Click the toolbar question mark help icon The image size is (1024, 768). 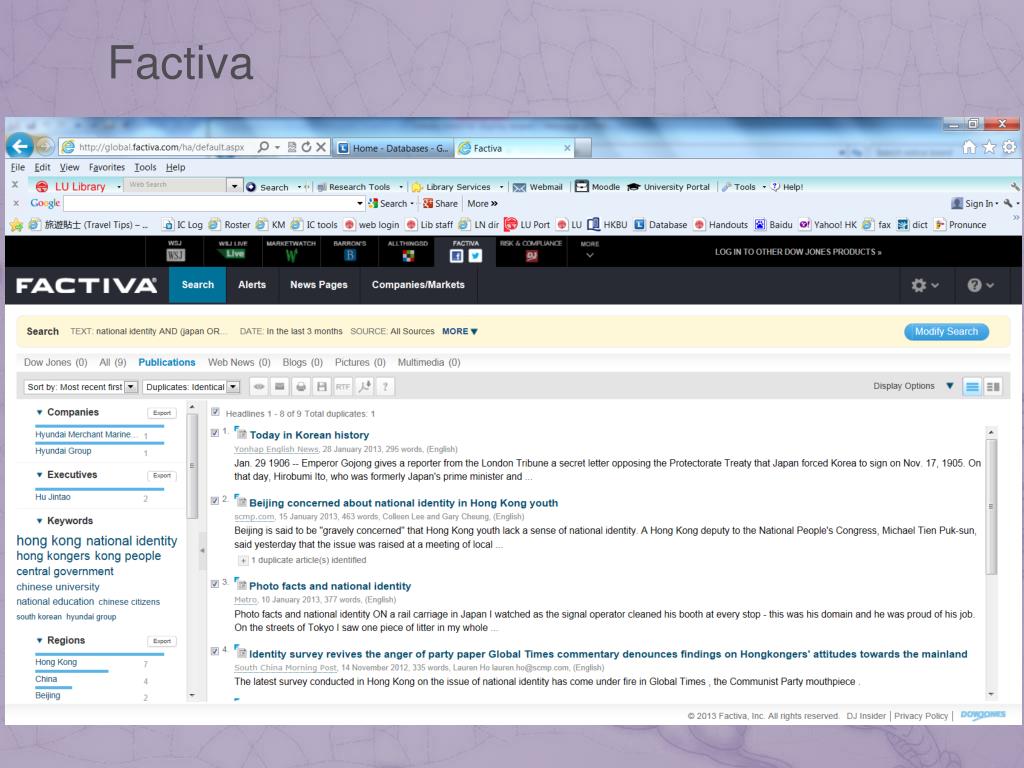tap(385, 387)
